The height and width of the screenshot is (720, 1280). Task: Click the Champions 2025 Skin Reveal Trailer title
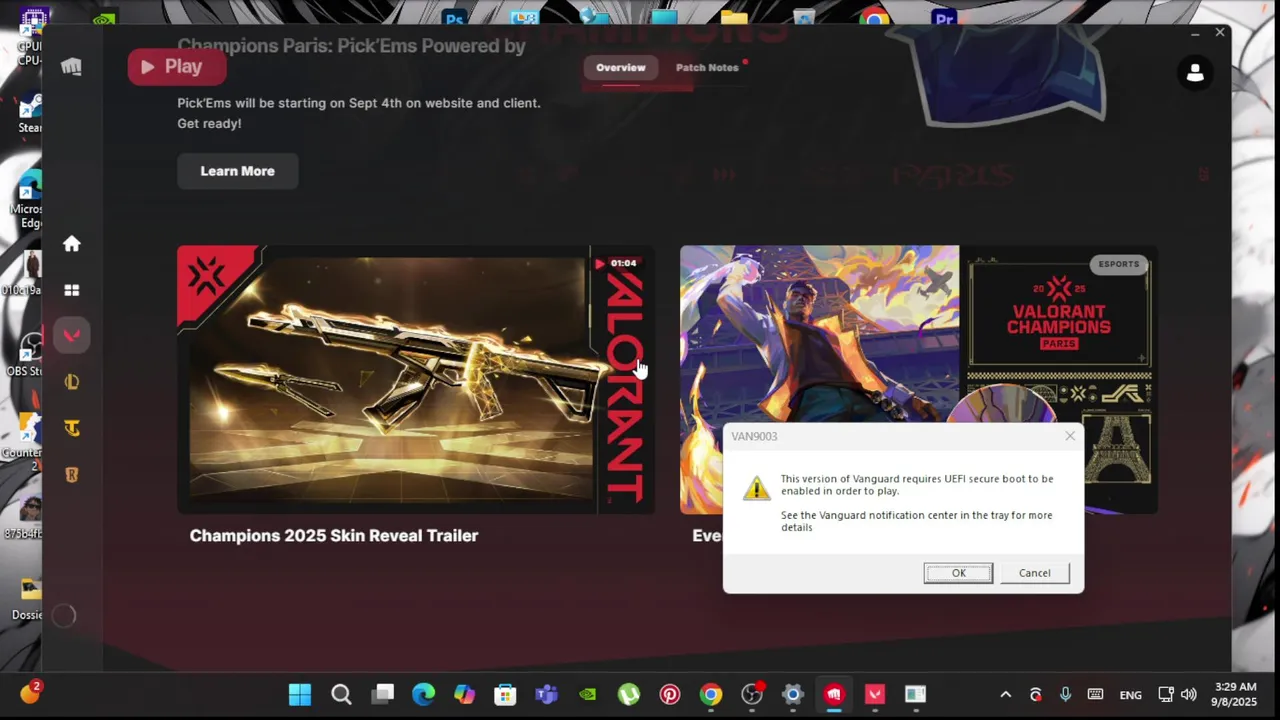point(334,536)
